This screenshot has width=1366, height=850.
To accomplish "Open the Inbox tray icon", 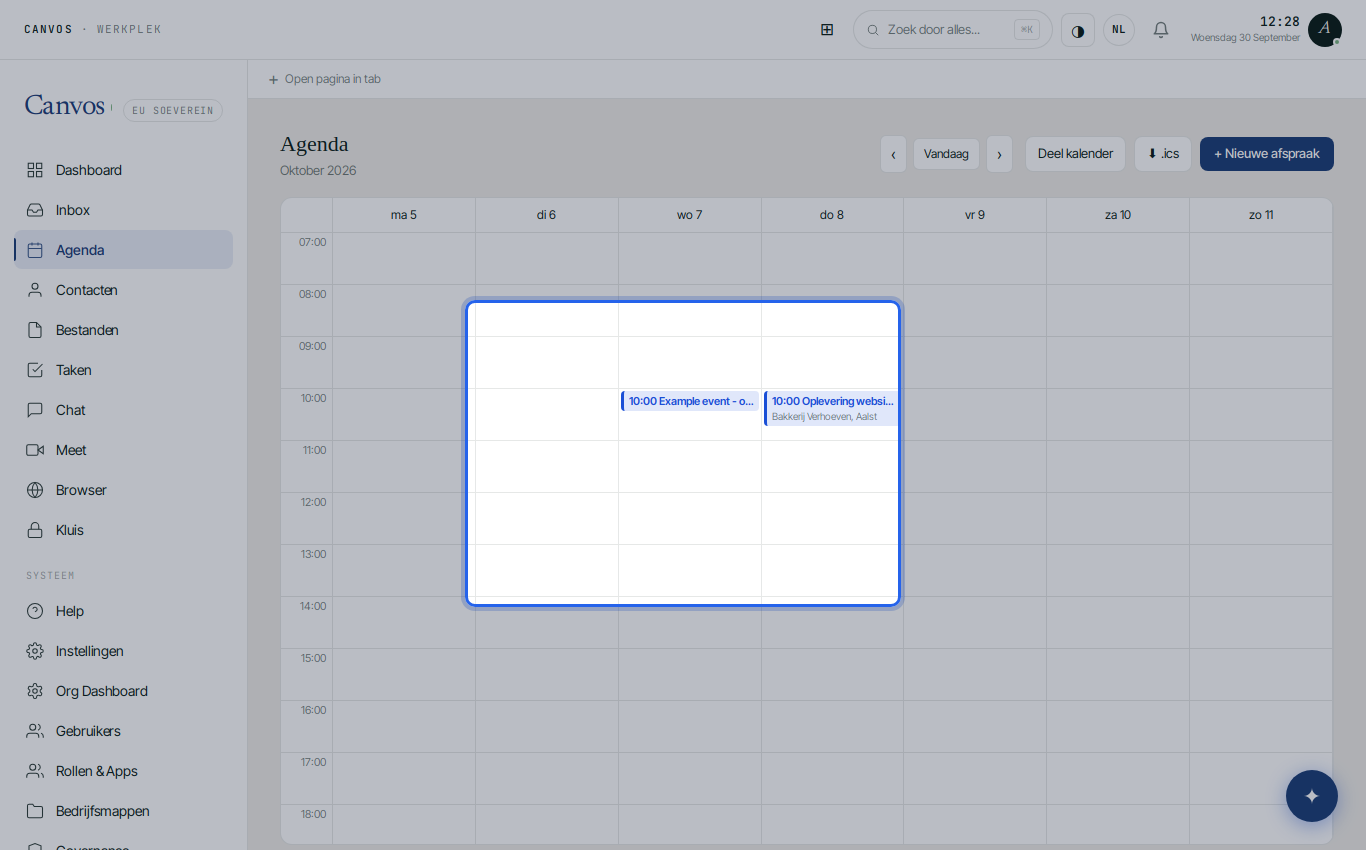I will click(35, 210).
